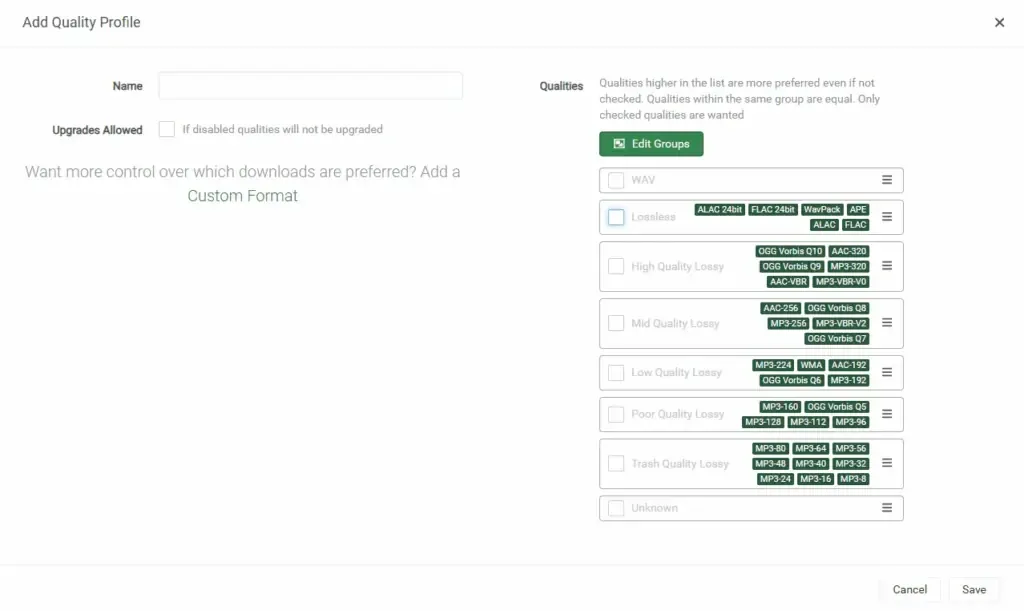The image size is (1024, 611).
Task: Toggle the Unknown quality checkbox
Action: (616, 508)
